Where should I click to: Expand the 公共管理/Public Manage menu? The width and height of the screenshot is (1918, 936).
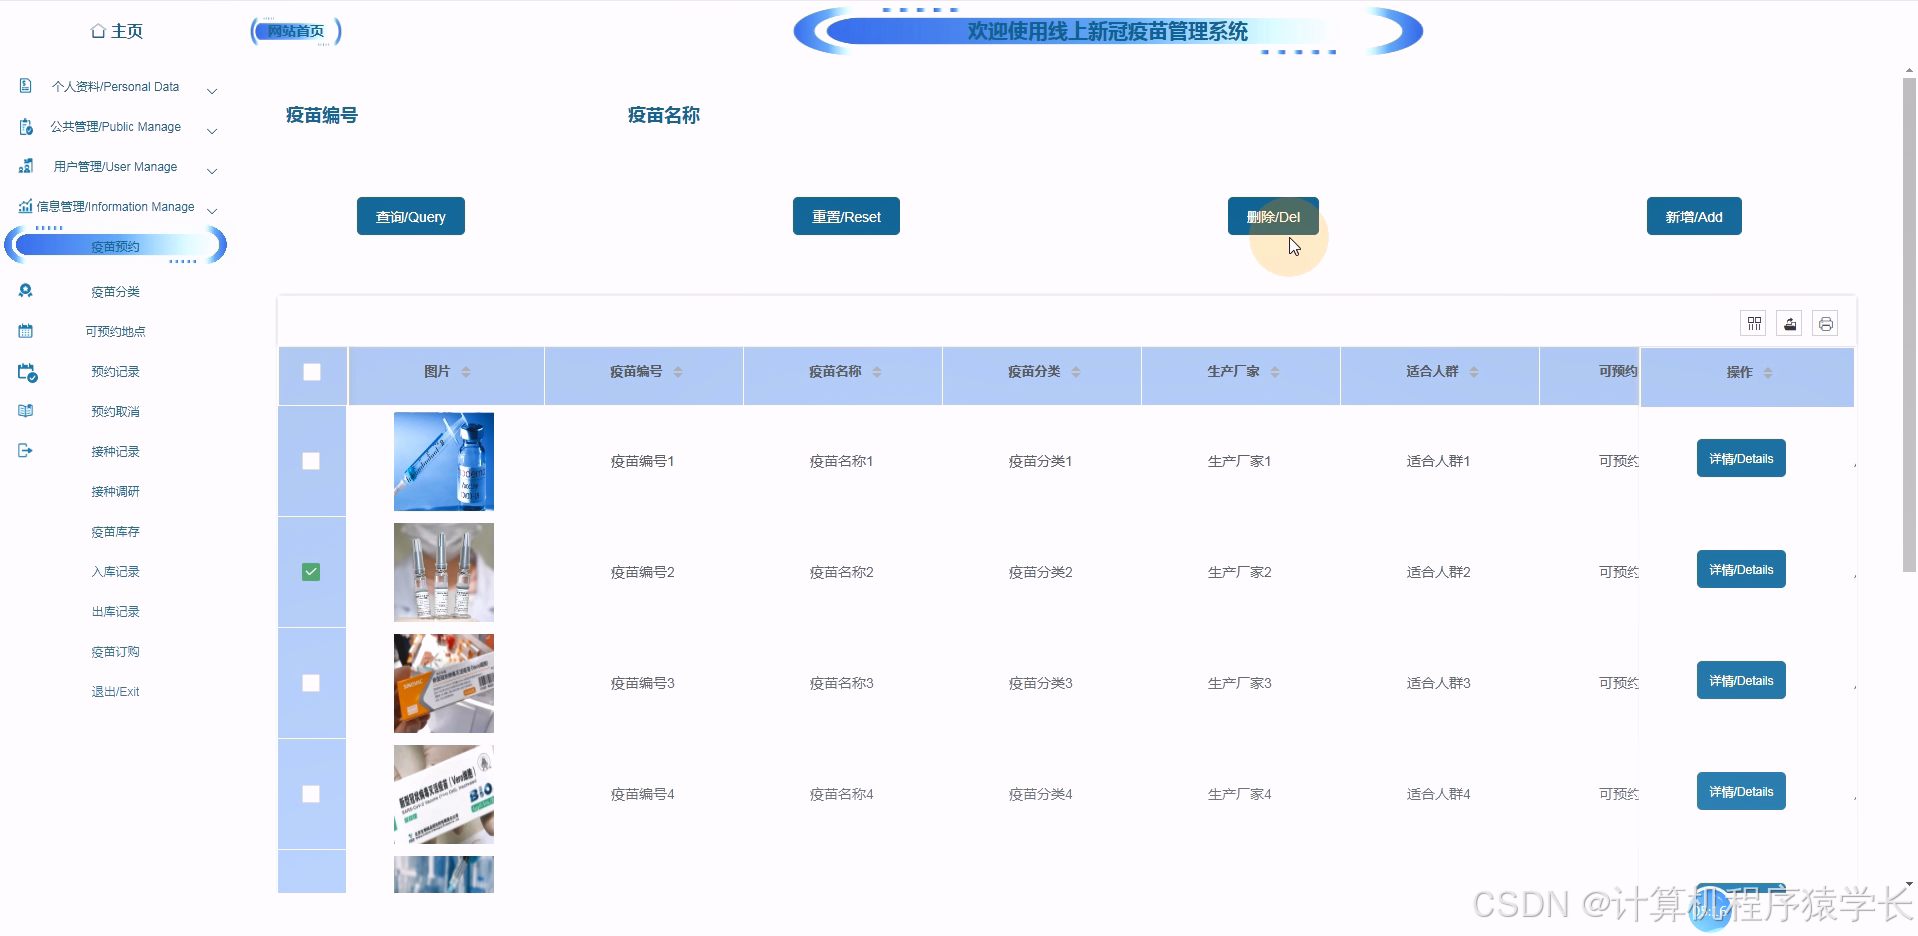tap(211, 130)
